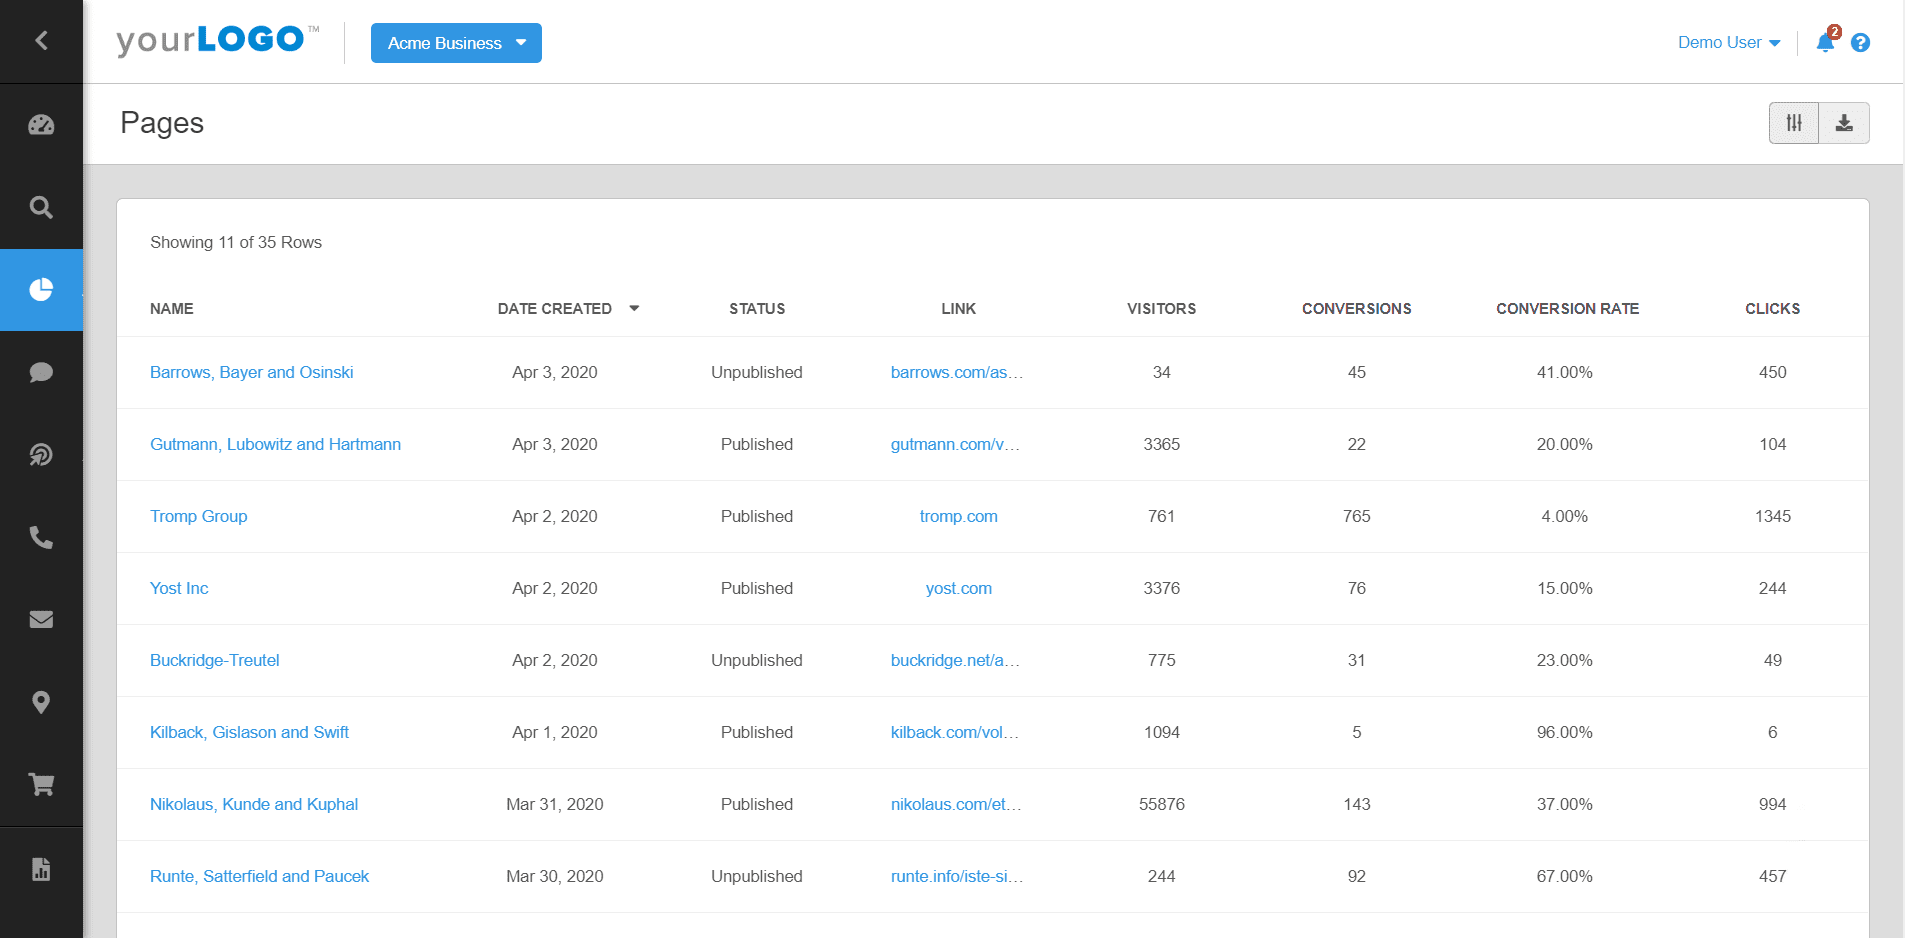
Task: Select visitors value 3376
Action: tap(1161, 588)
